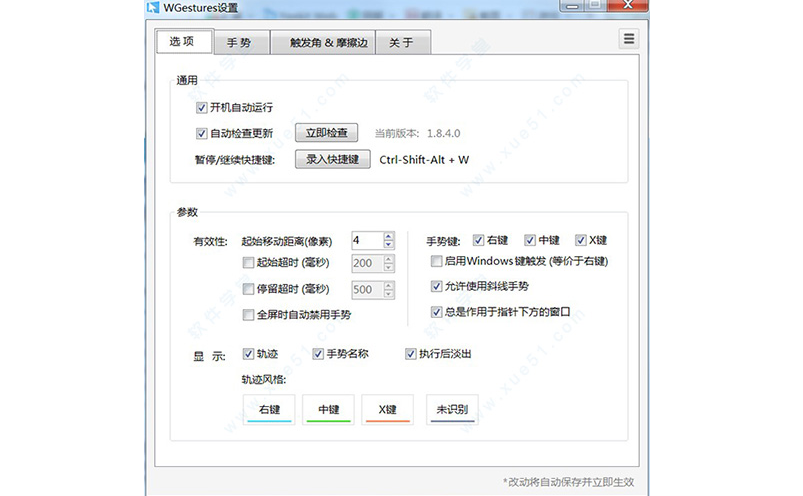803x496 pixels.
Task: Minimize the WGestures settings window
Action: coord(572,6)
